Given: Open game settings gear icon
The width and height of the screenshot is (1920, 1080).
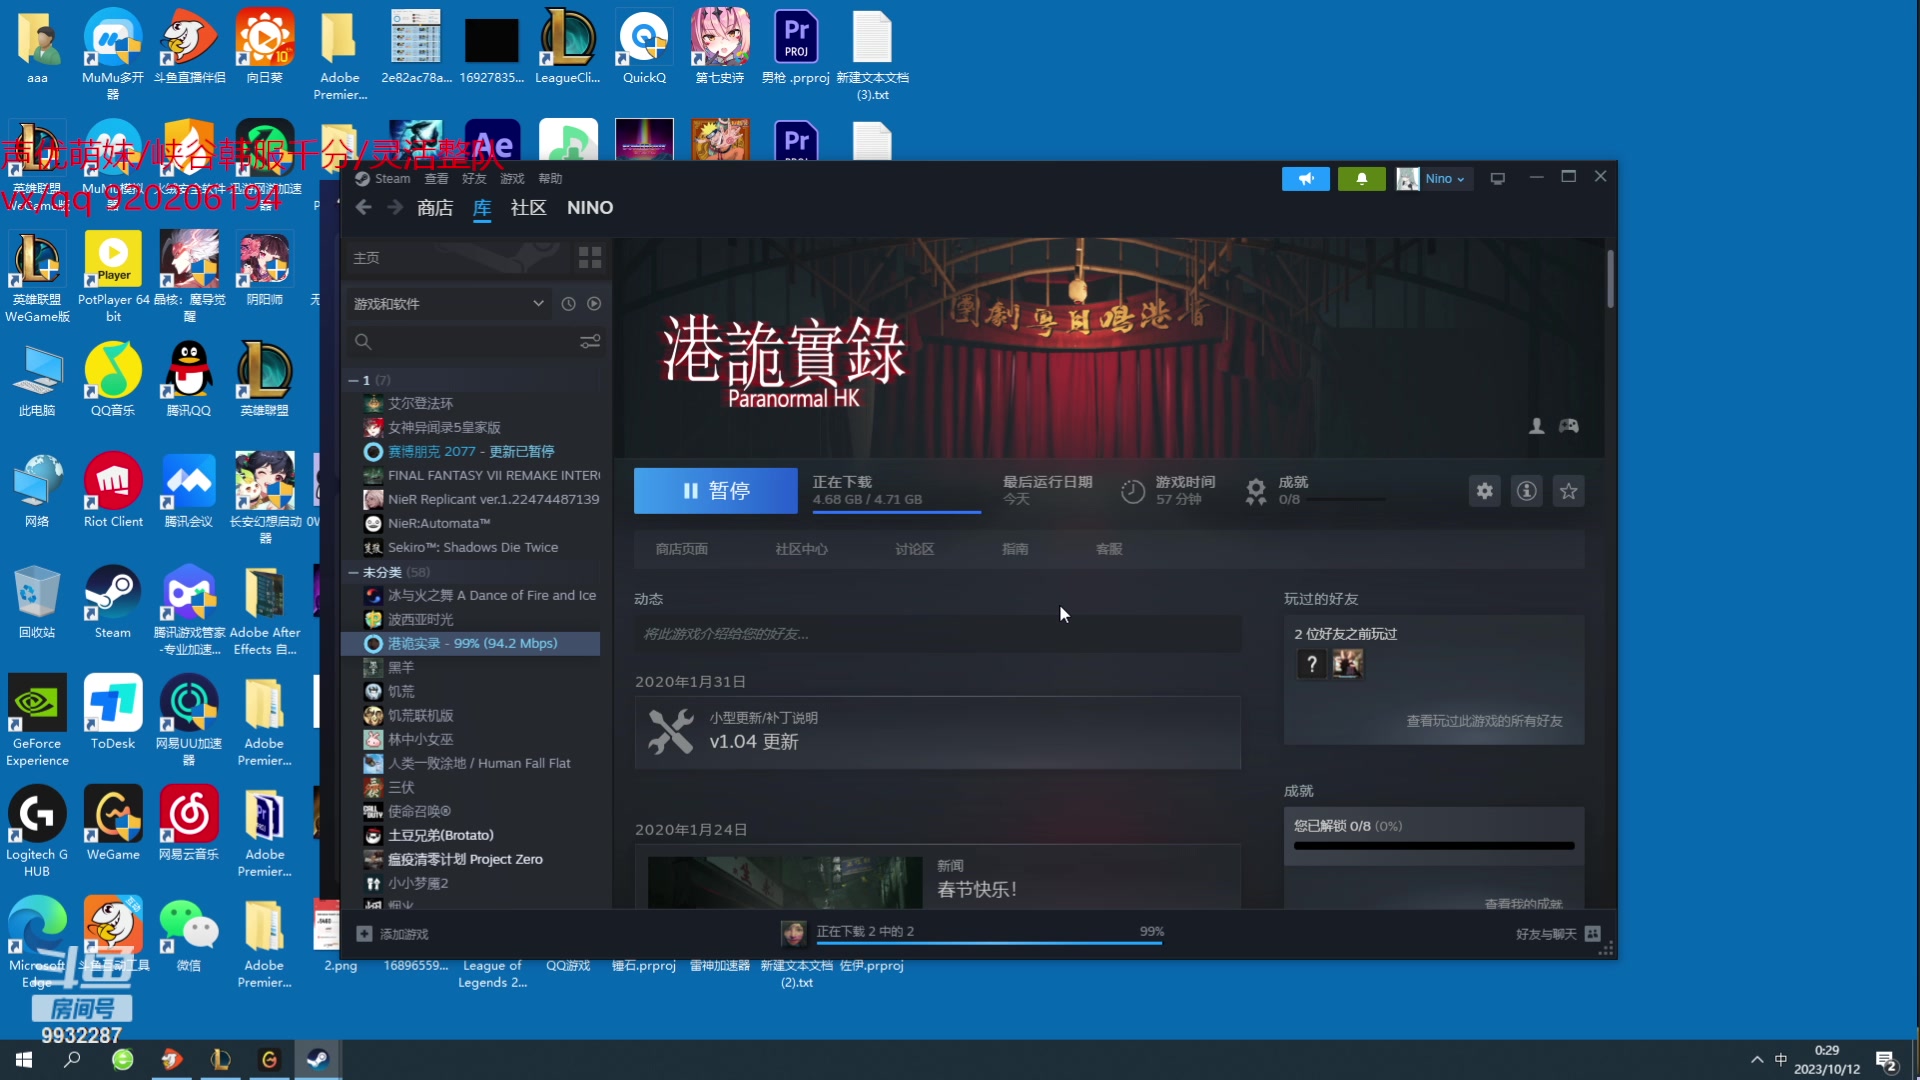Looking at the screenshot, I should click(1485, 491).
